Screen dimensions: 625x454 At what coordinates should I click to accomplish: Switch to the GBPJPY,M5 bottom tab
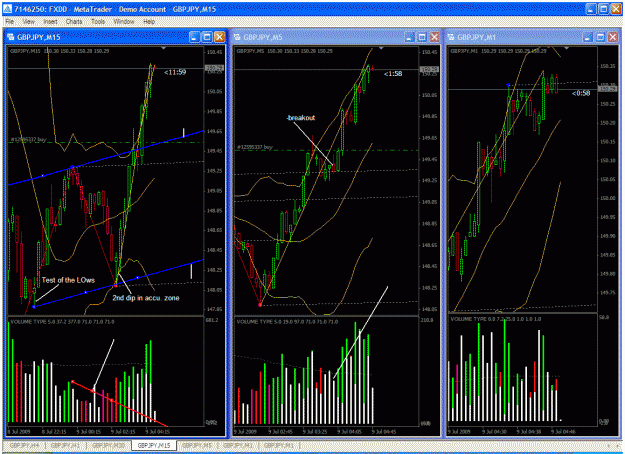pos(198,445)
